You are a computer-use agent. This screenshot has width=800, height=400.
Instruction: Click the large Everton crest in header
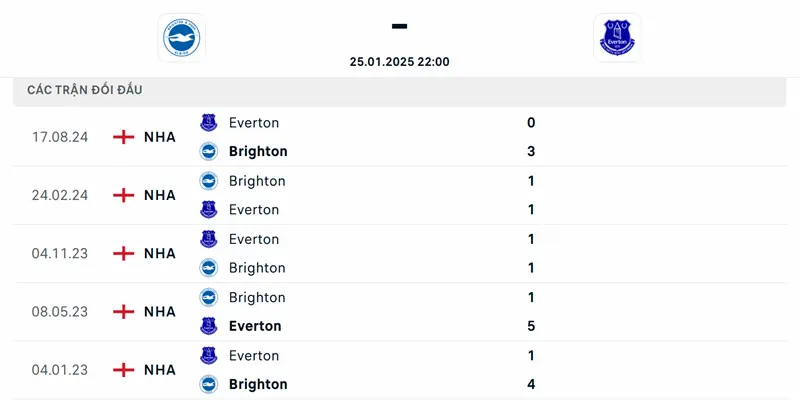click(x=616, y=38)
